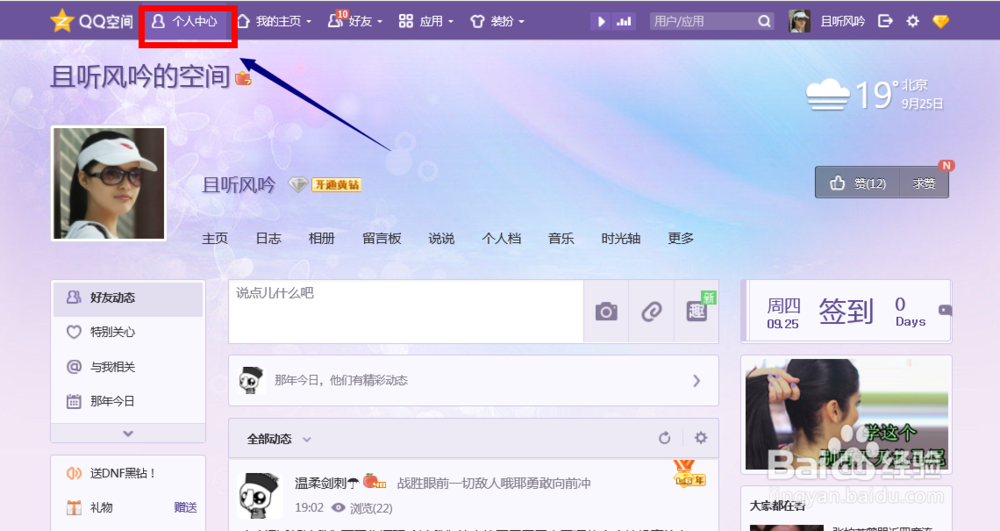Open the hairstyle video thumbnail
This screenshot has width=1000, height=531.
(846, 414)
